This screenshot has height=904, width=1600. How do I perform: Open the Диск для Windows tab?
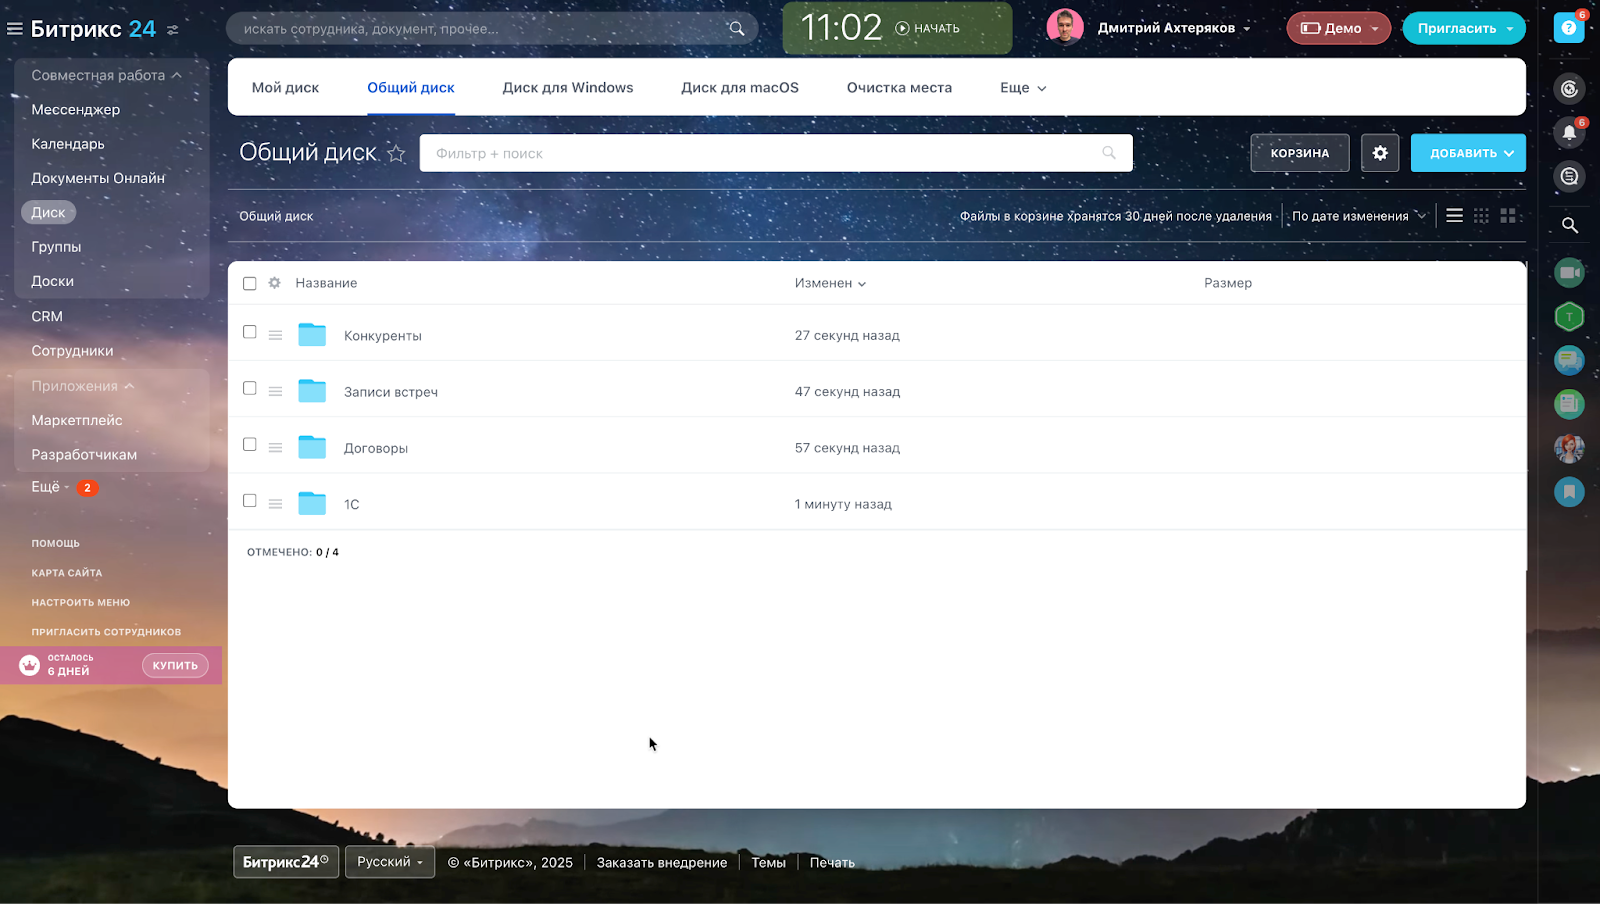[568, 88]
